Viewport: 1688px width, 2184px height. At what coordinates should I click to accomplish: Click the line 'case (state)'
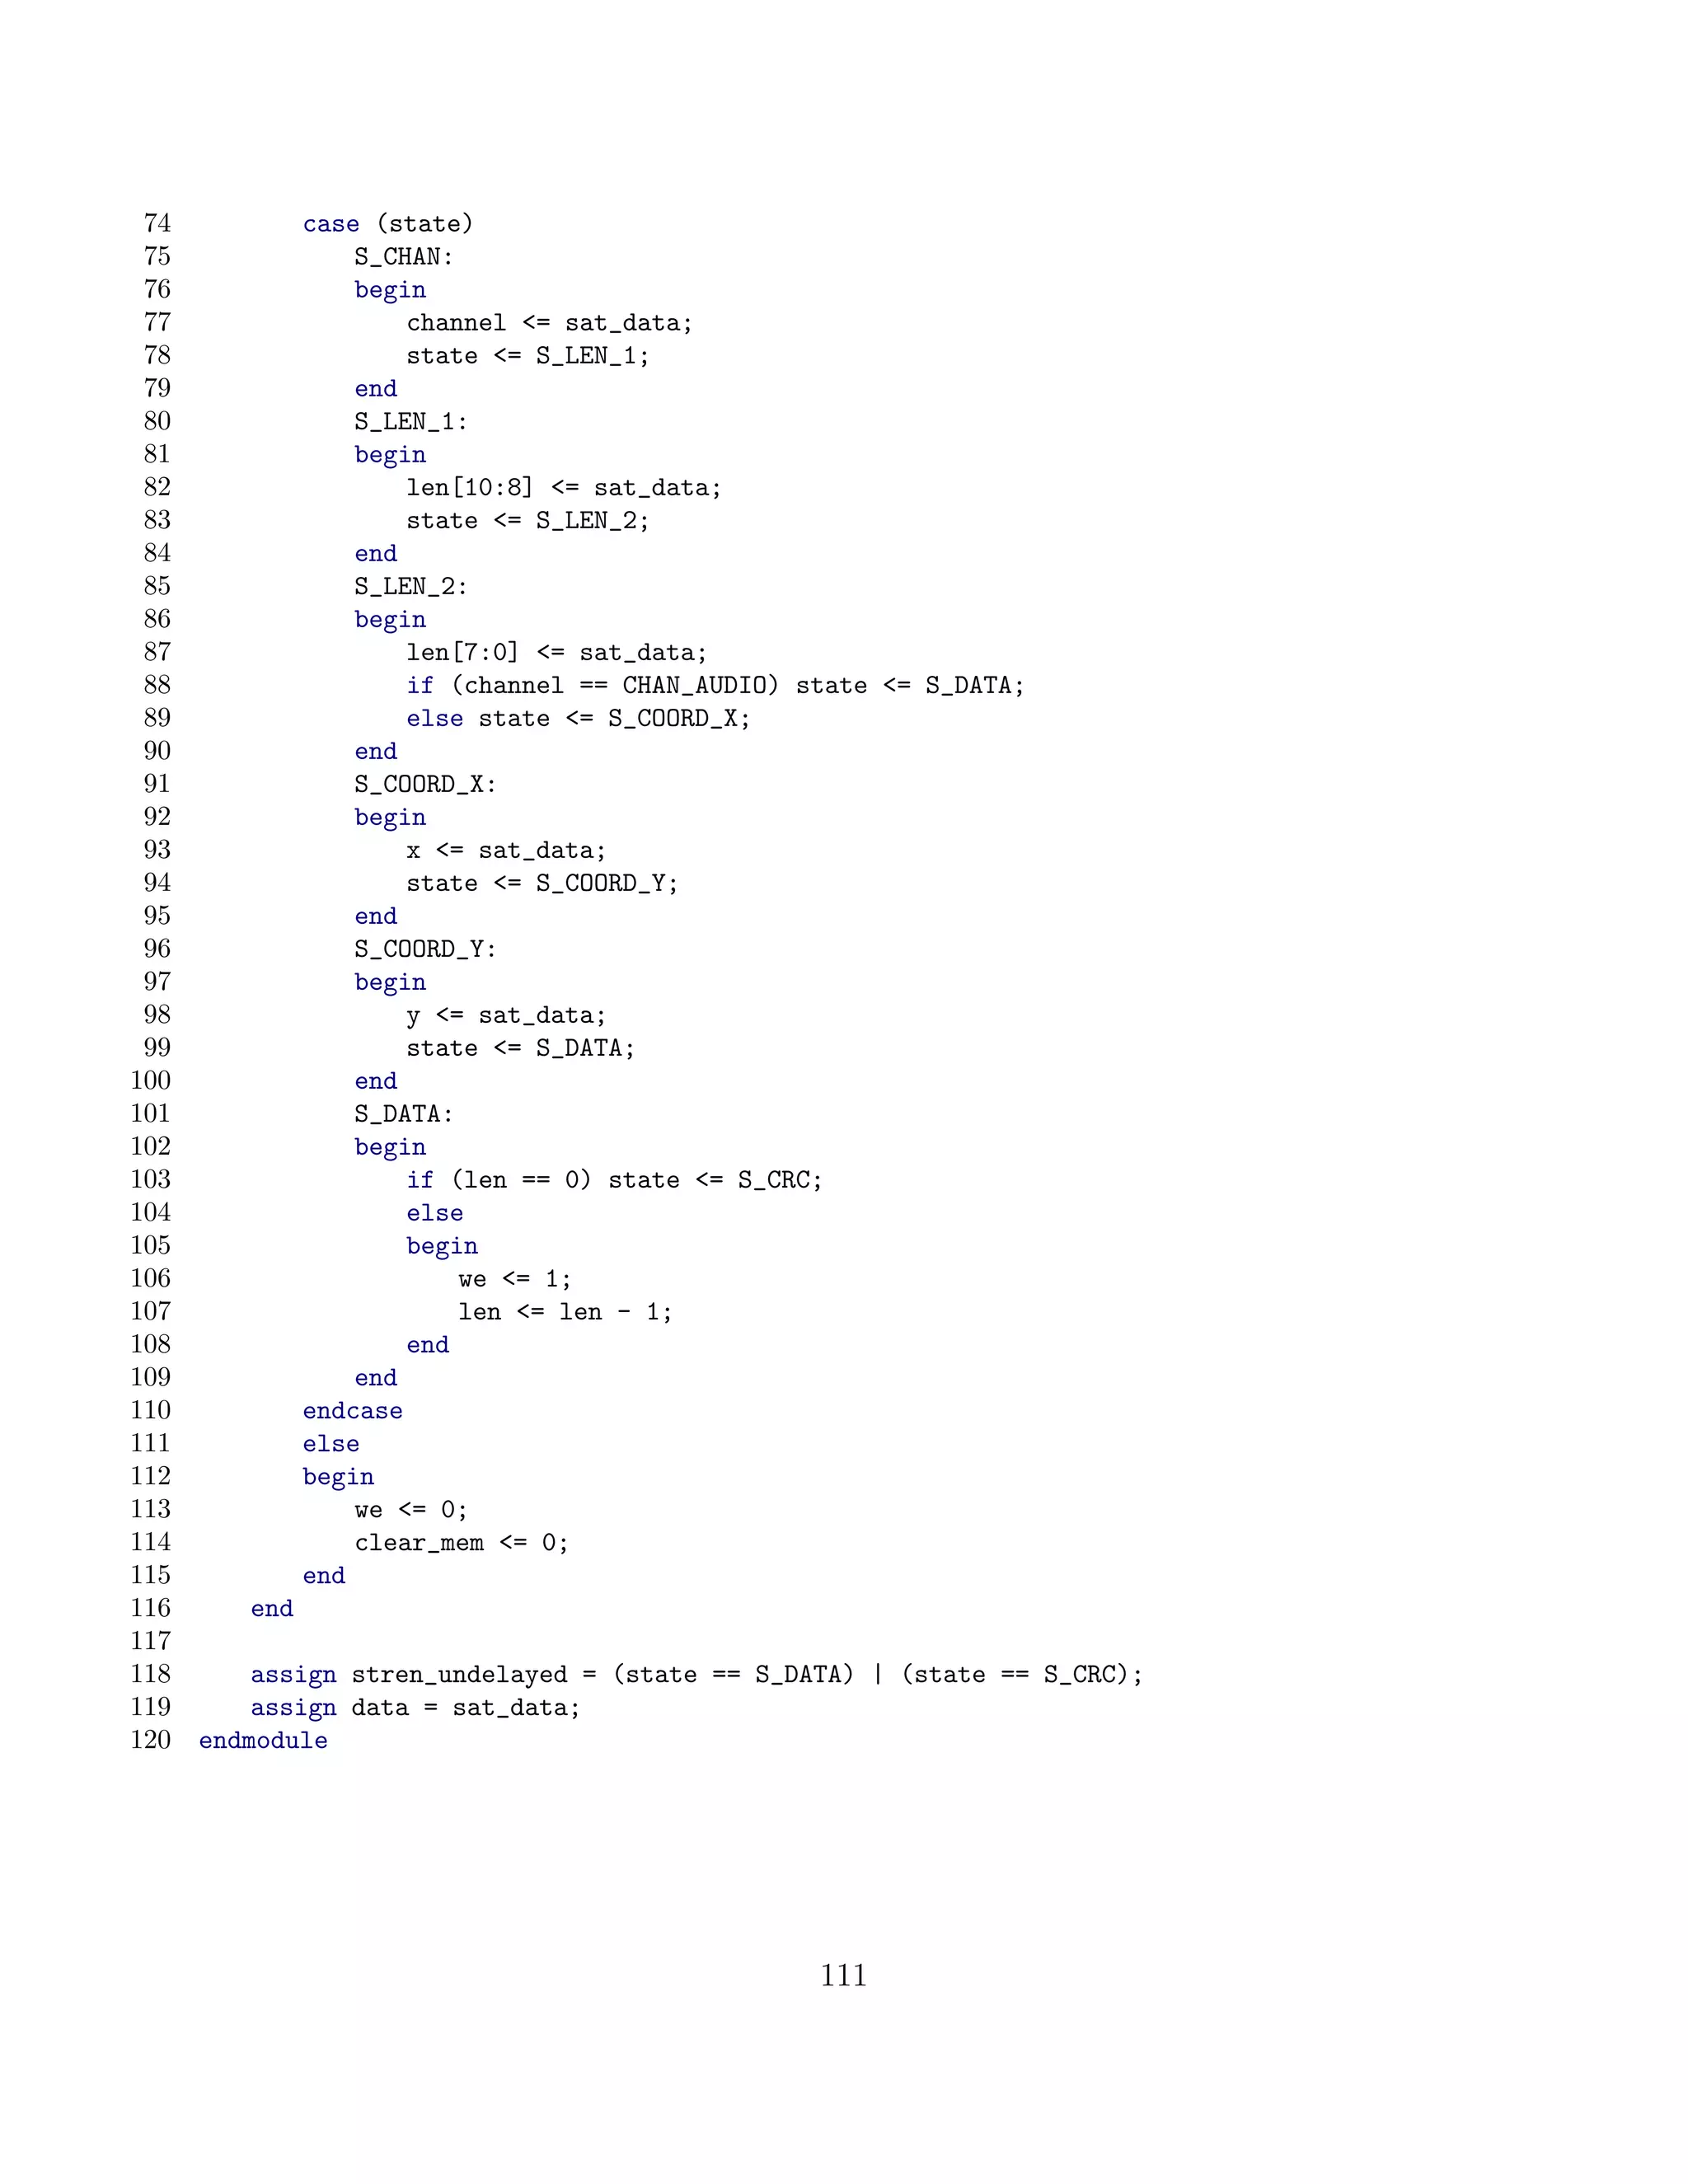coord(388,224)
